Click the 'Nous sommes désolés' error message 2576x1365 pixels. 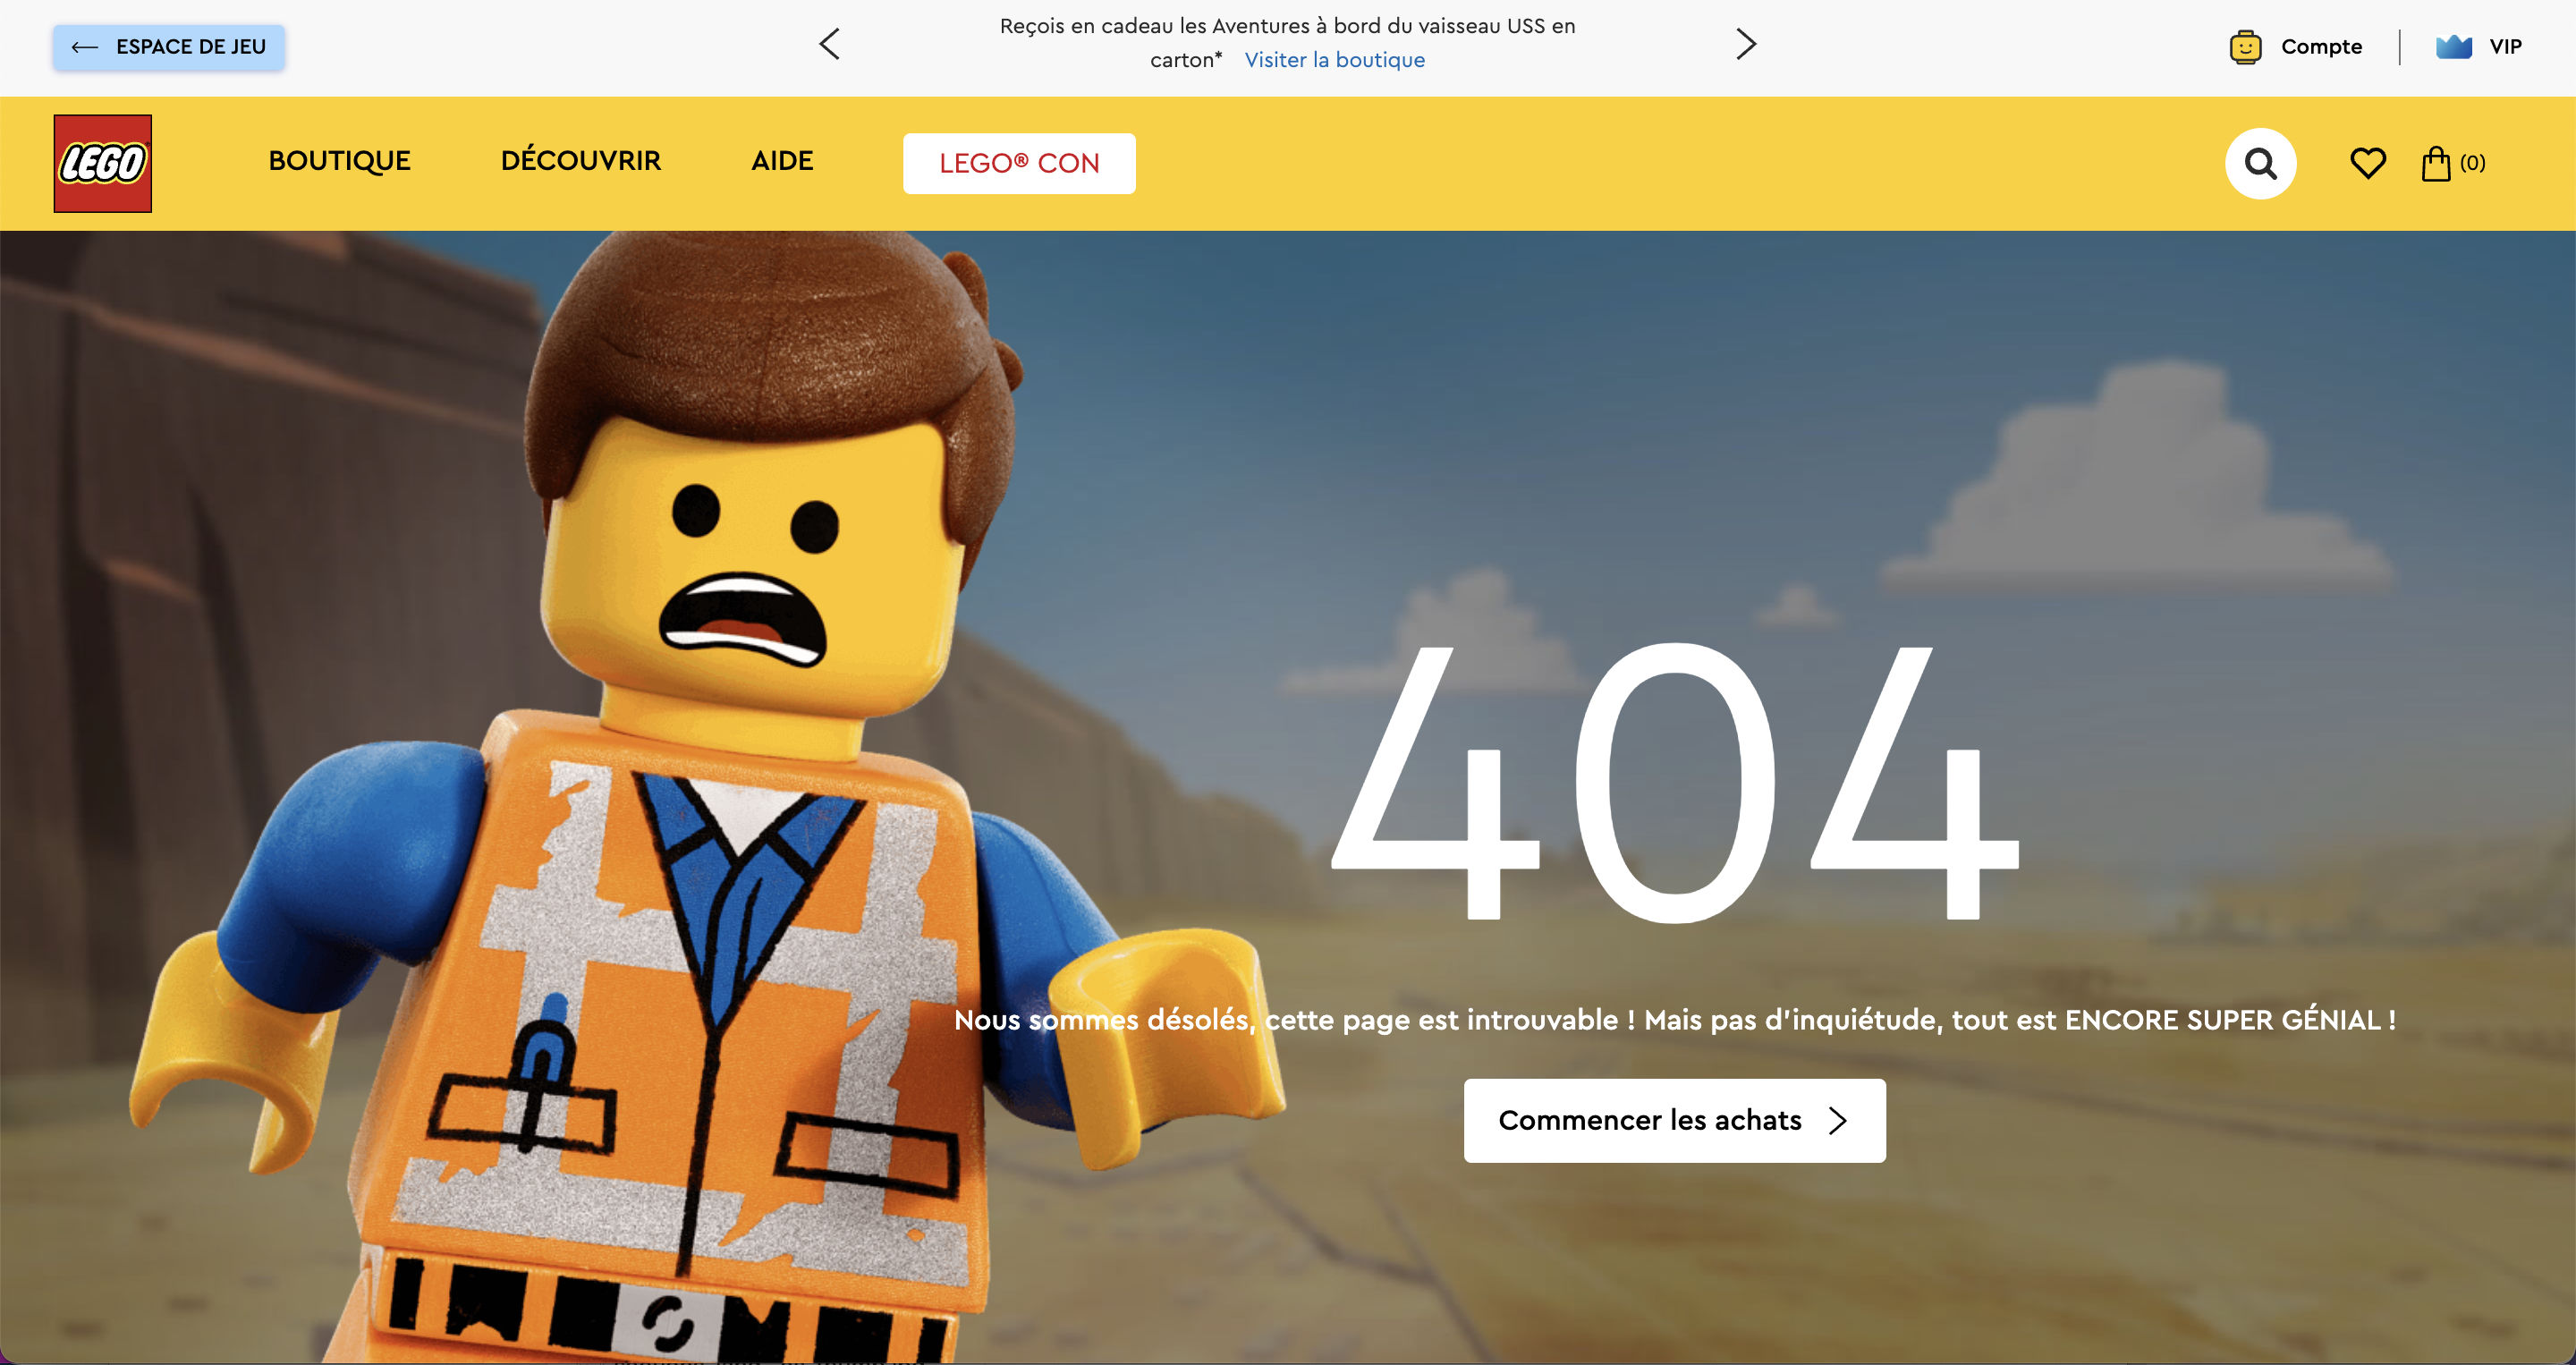click(1674, 1020)
